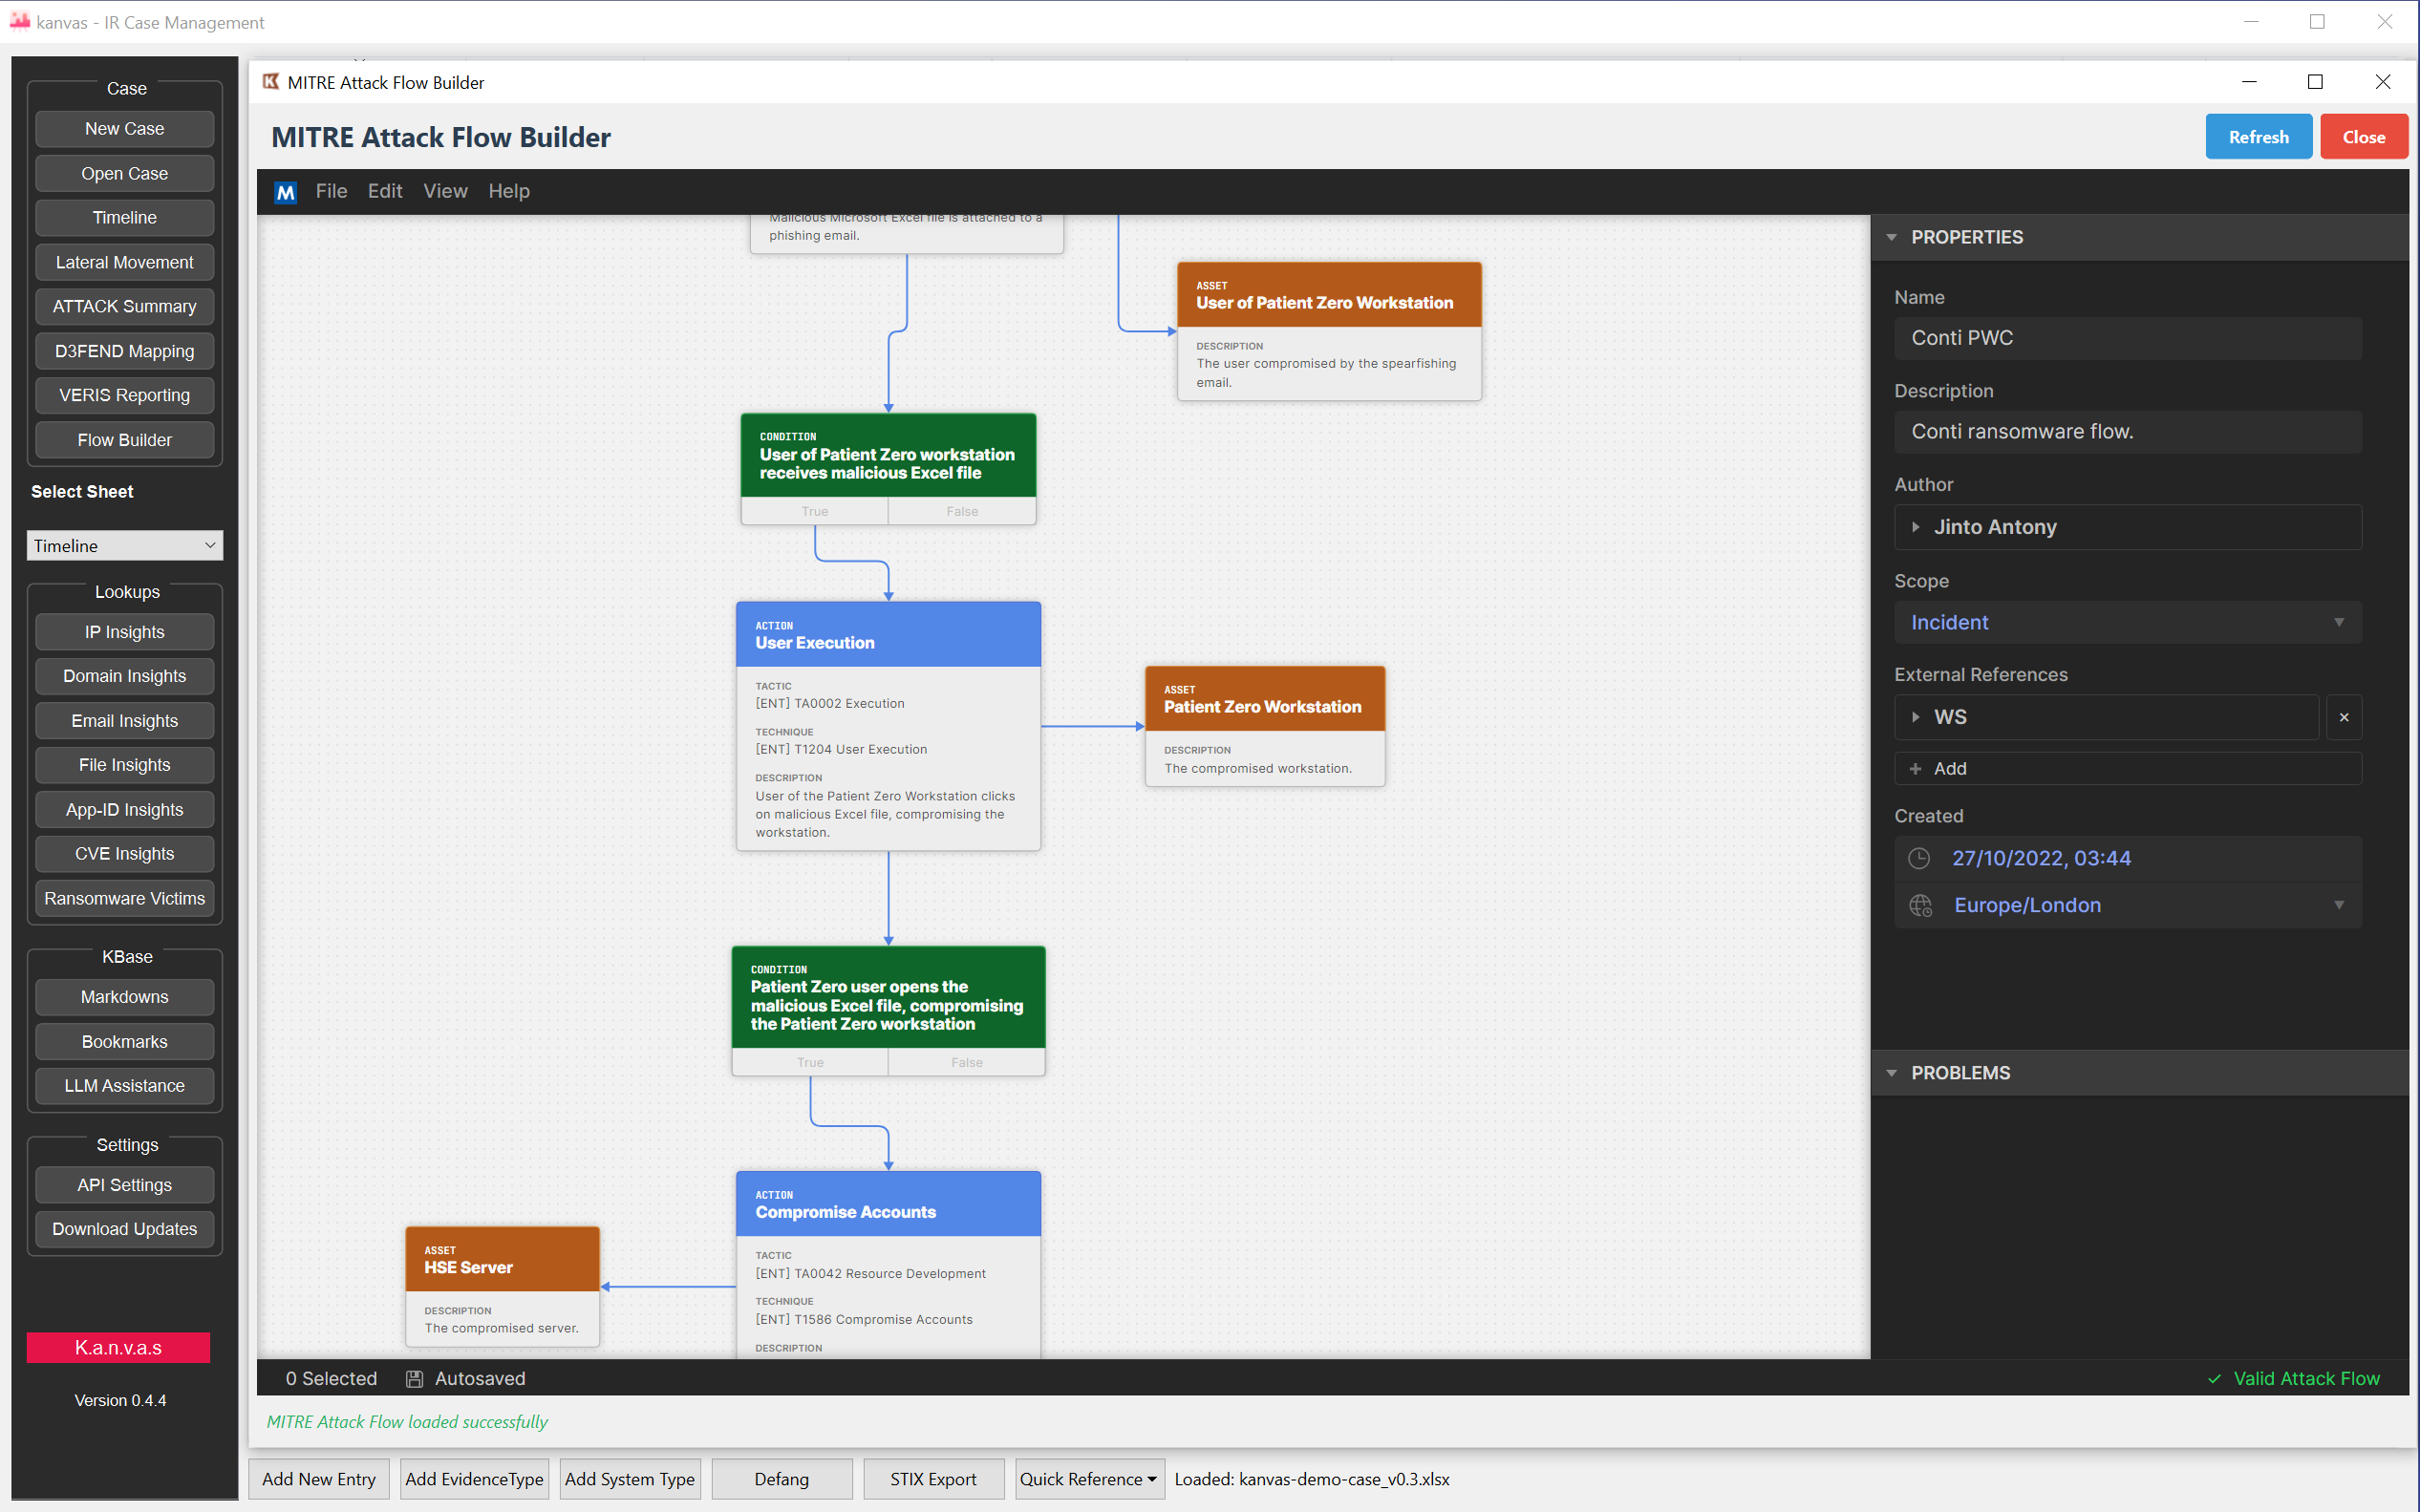The height and width of the screenshot is (1512, 2420).
Task: Select the False branch of the Patient Zero condition
Action: click(x=965, y=1061)
